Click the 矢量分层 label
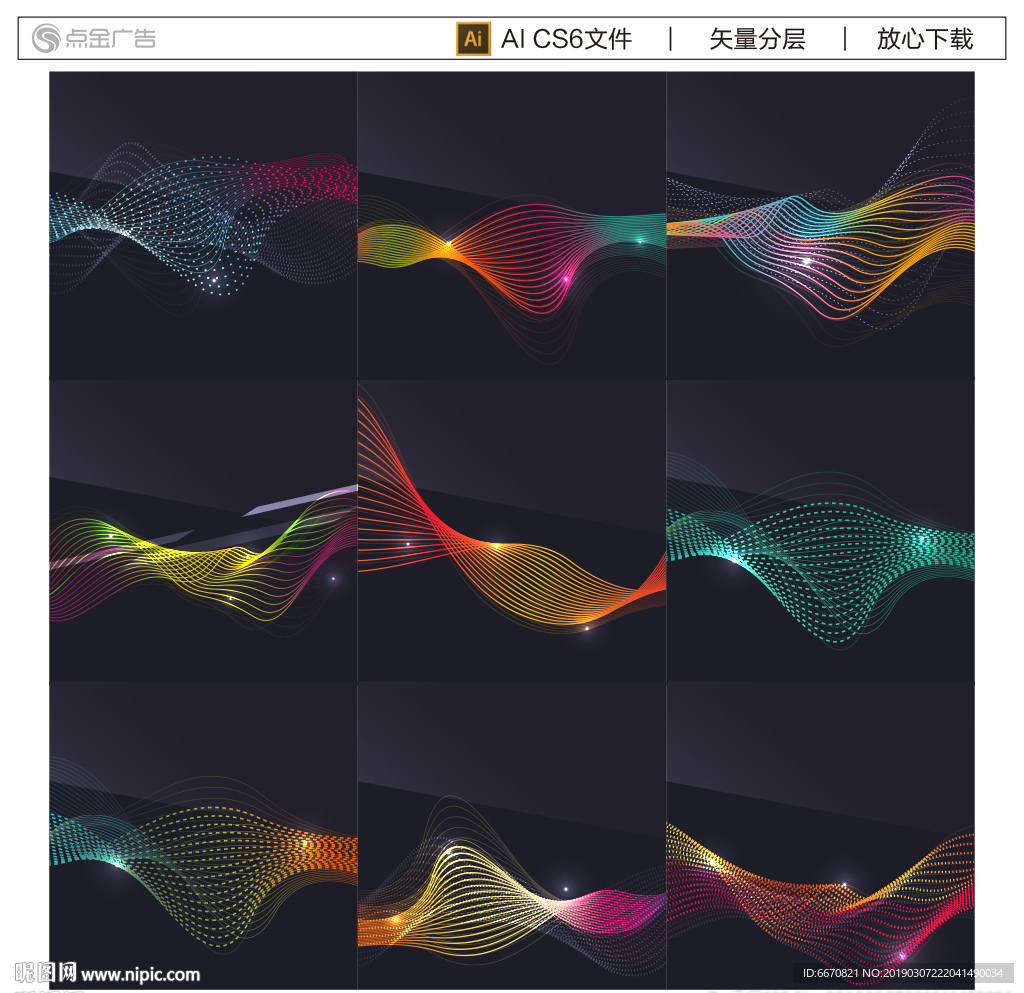Image resolution: width=1024 pixels, height=993 pixels. (x=758, y=39)
